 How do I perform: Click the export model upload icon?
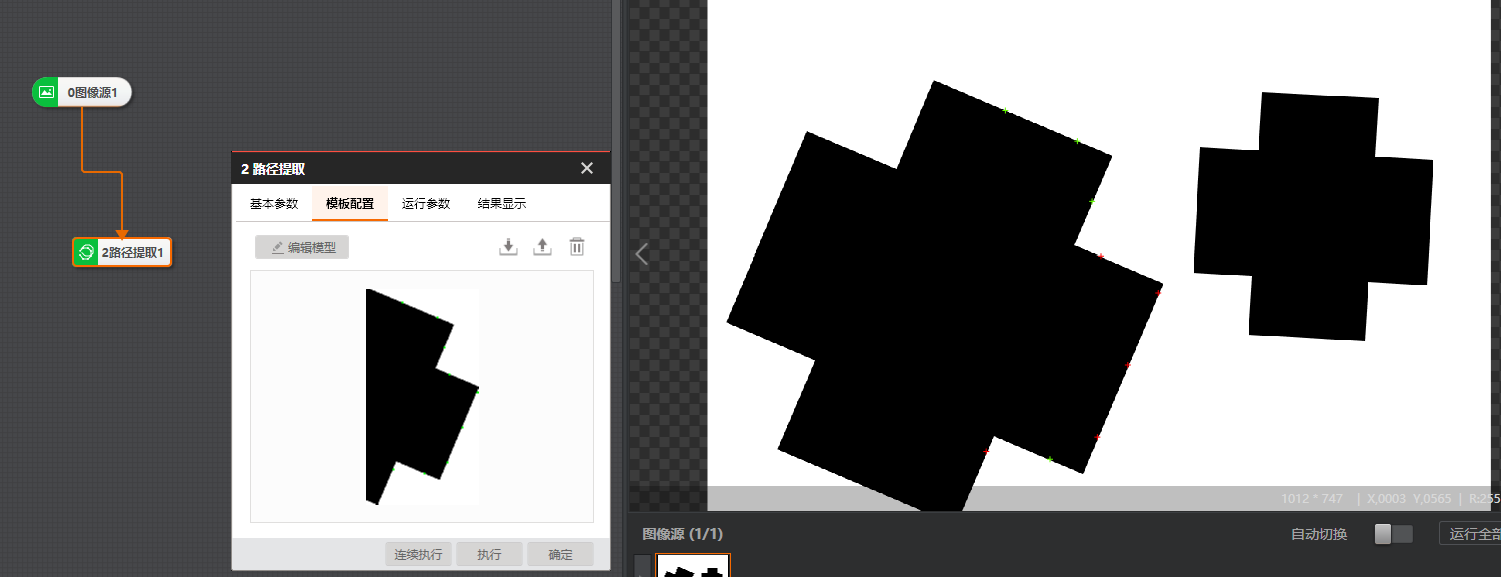pos(542,247)
